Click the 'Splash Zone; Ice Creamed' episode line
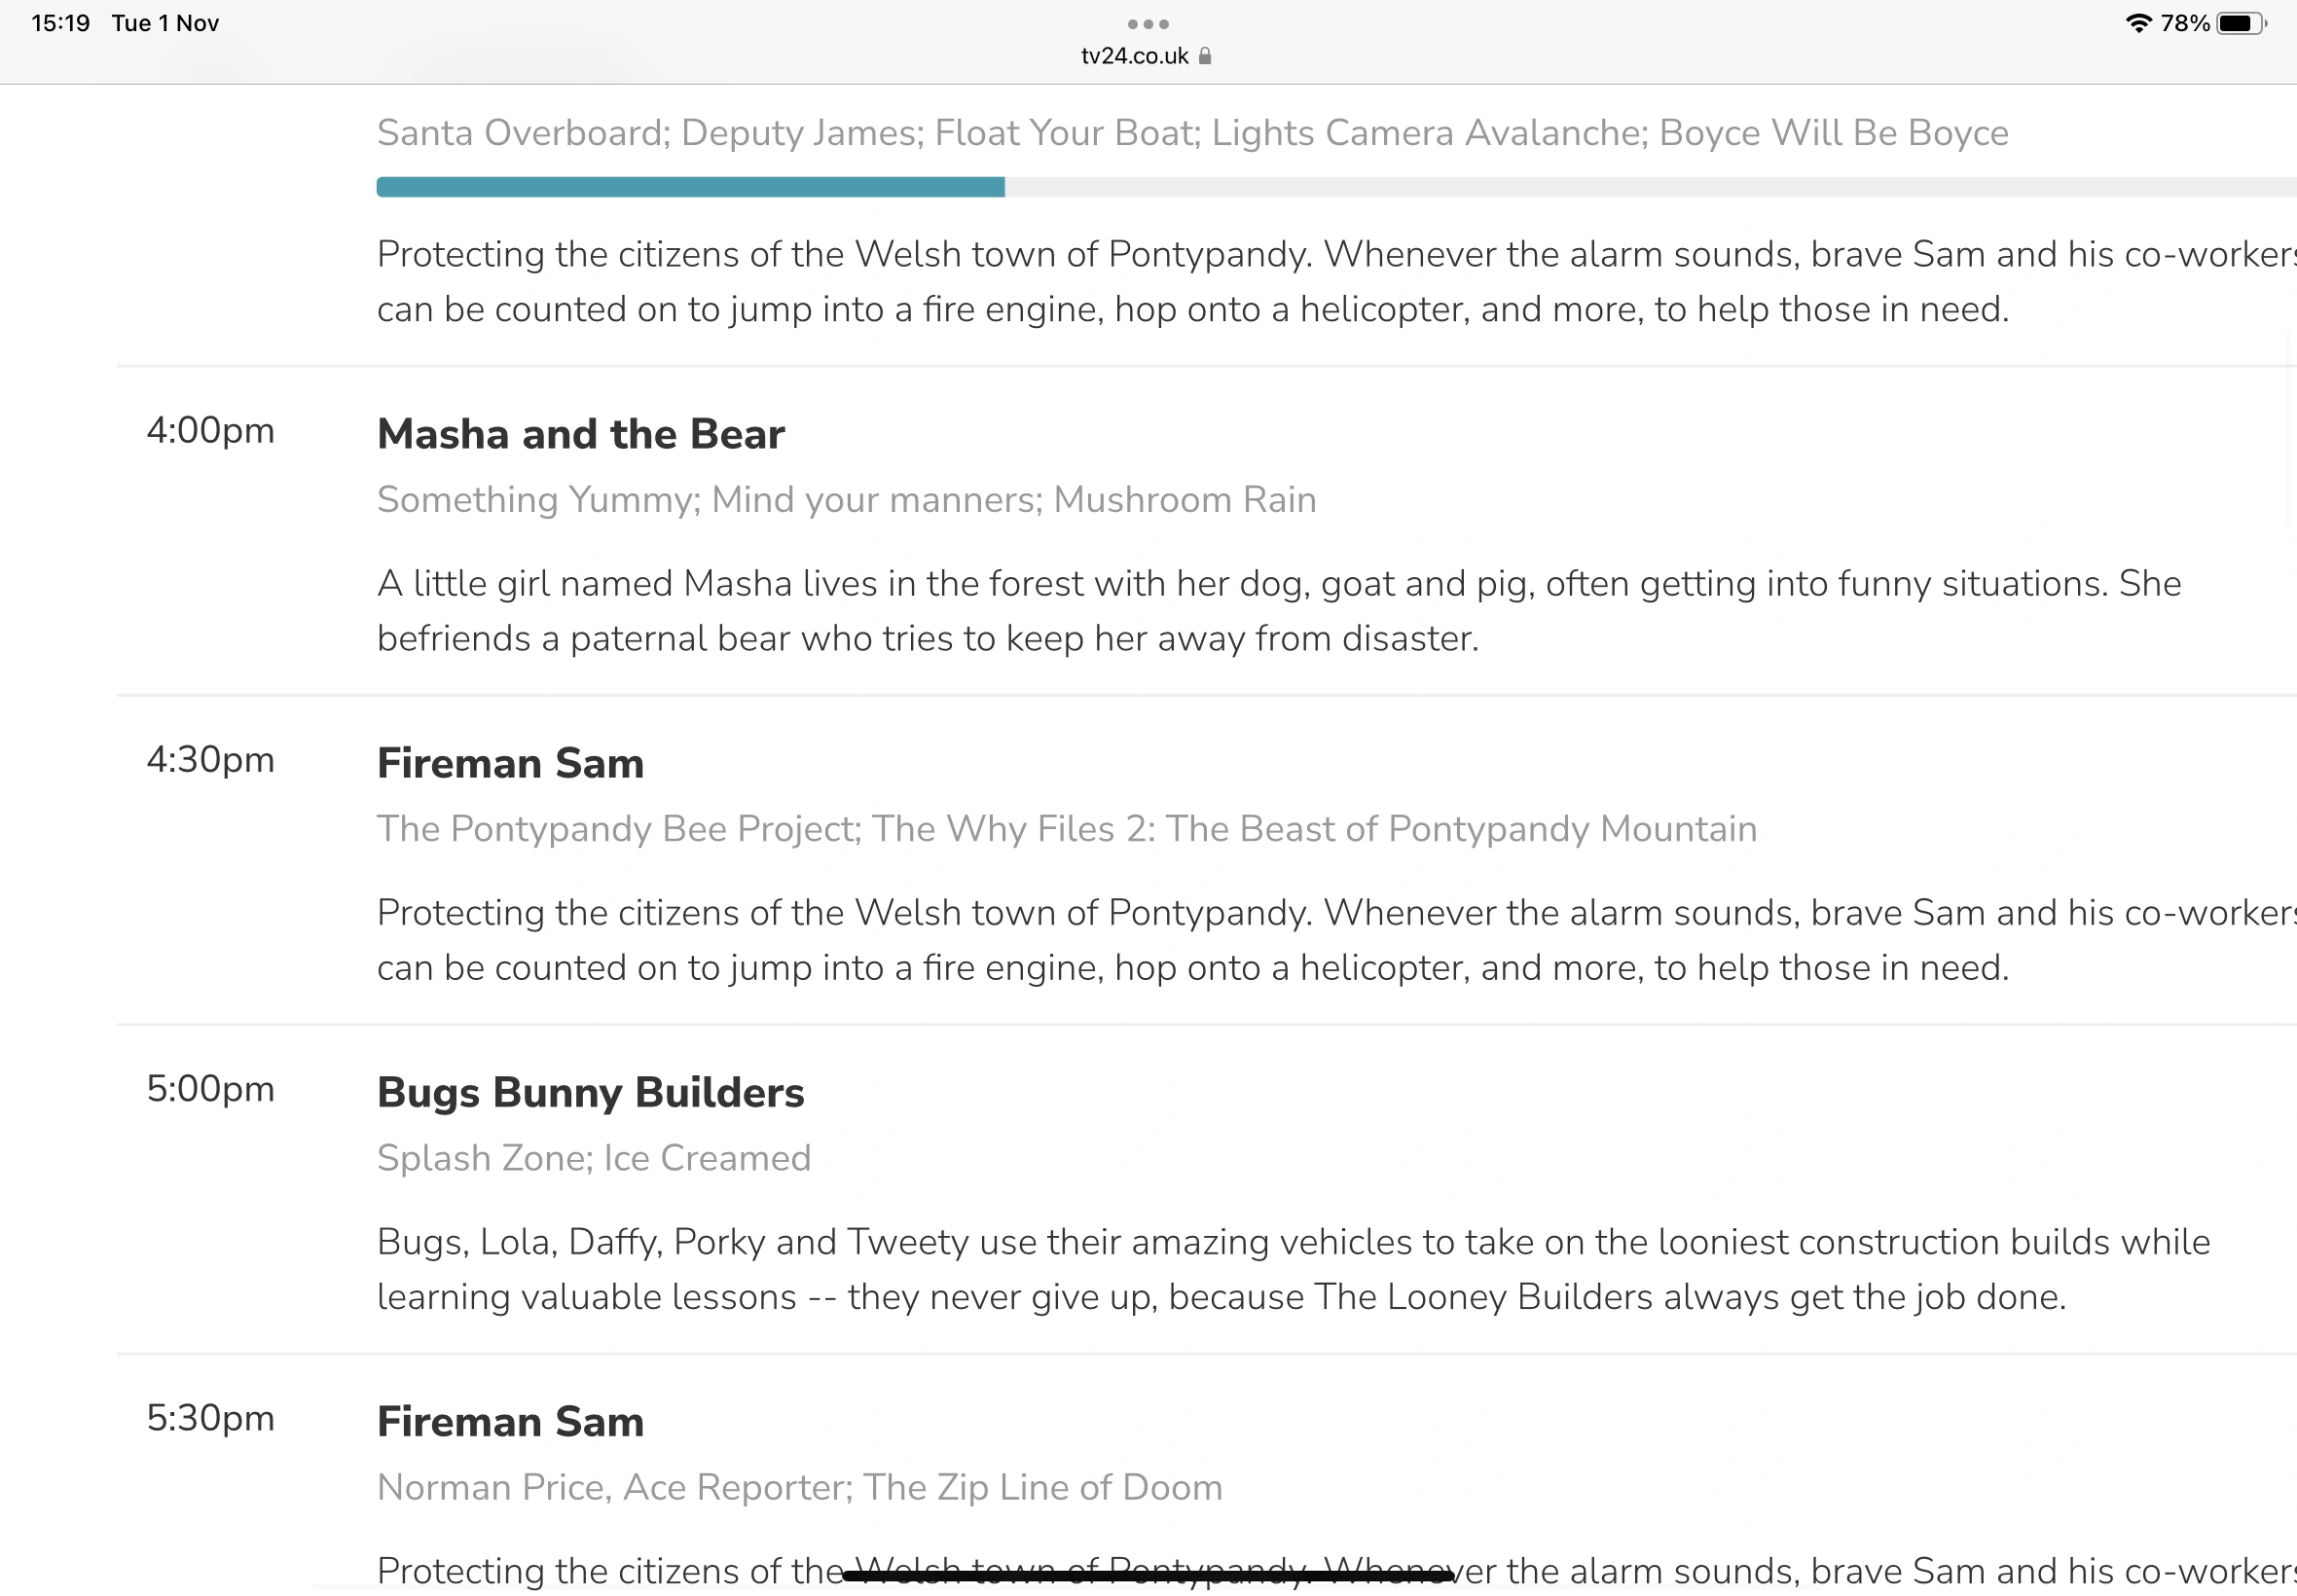Image resolution: width=2297 pixels, height=1596 pixels. pos(594,1158)
